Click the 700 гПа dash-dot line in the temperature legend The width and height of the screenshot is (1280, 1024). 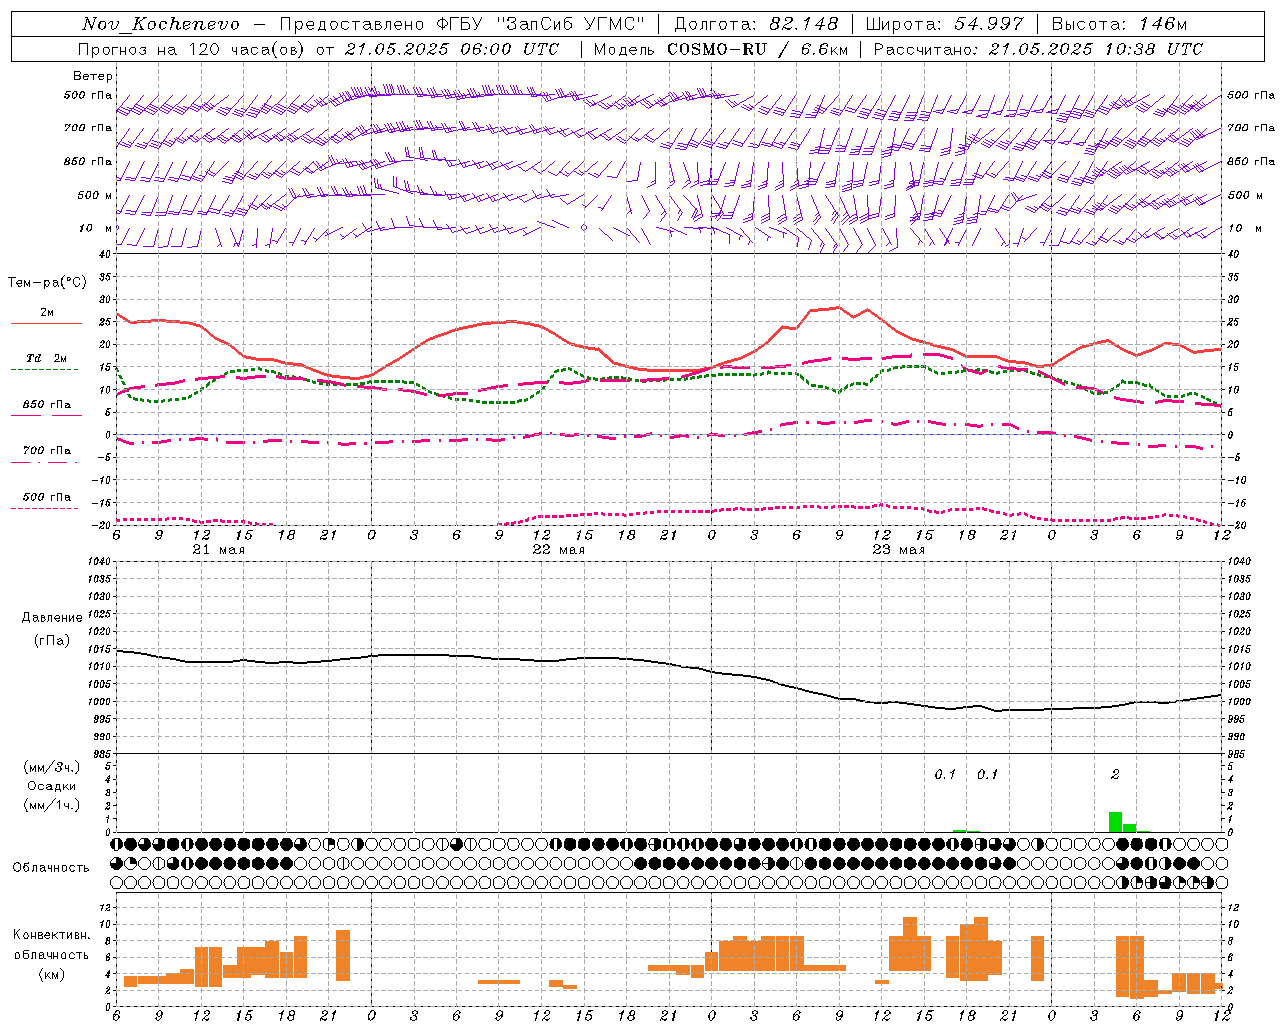tap(46, 462)
